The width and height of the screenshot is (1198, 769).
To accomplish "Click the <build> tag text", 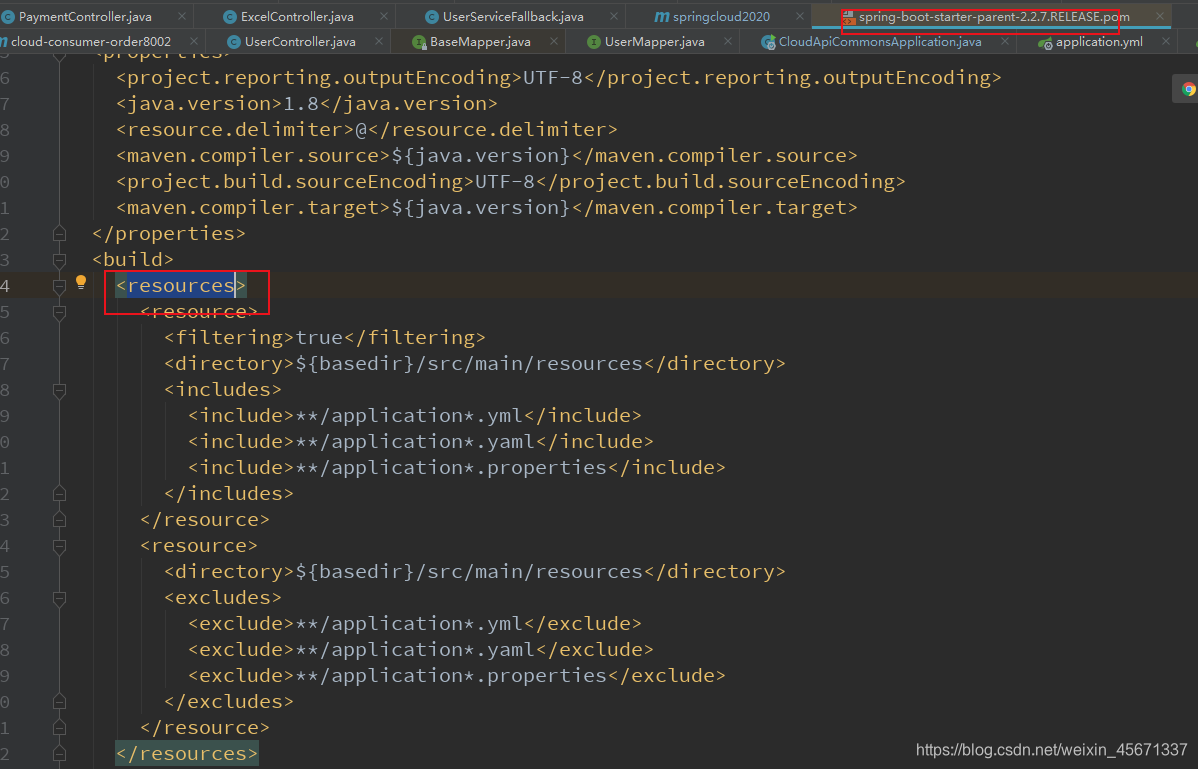I will (x=133, y=260).
